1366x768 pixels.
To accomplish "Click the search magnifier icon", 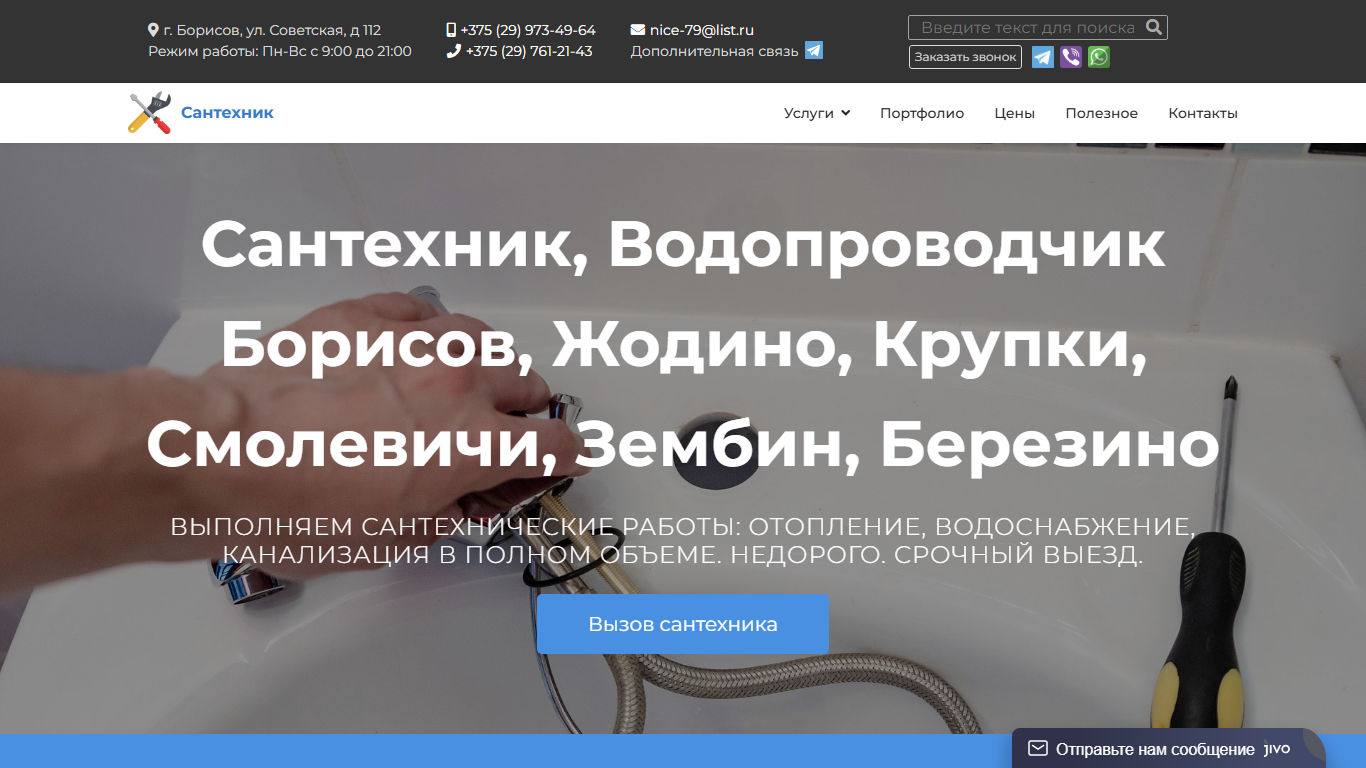I will pyautogui.click(x=1153, y=28).
